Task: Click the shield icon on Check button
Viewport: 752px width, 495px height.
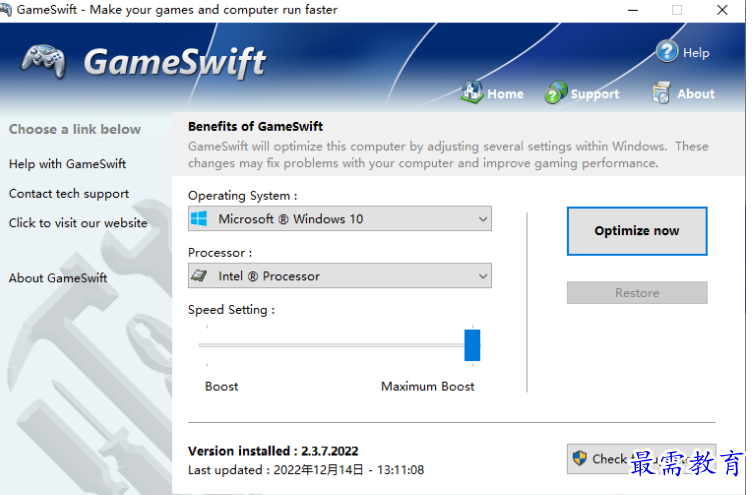Action: click(x=580, y=458)
